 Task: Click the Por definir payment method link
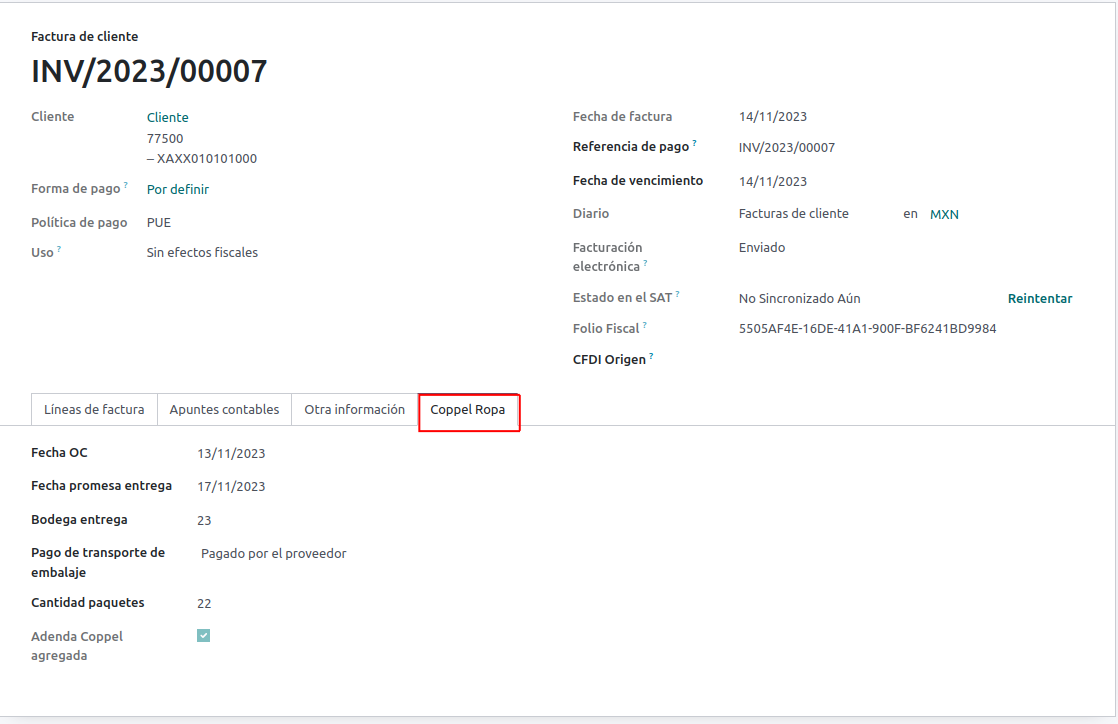(x=178, y=189)
